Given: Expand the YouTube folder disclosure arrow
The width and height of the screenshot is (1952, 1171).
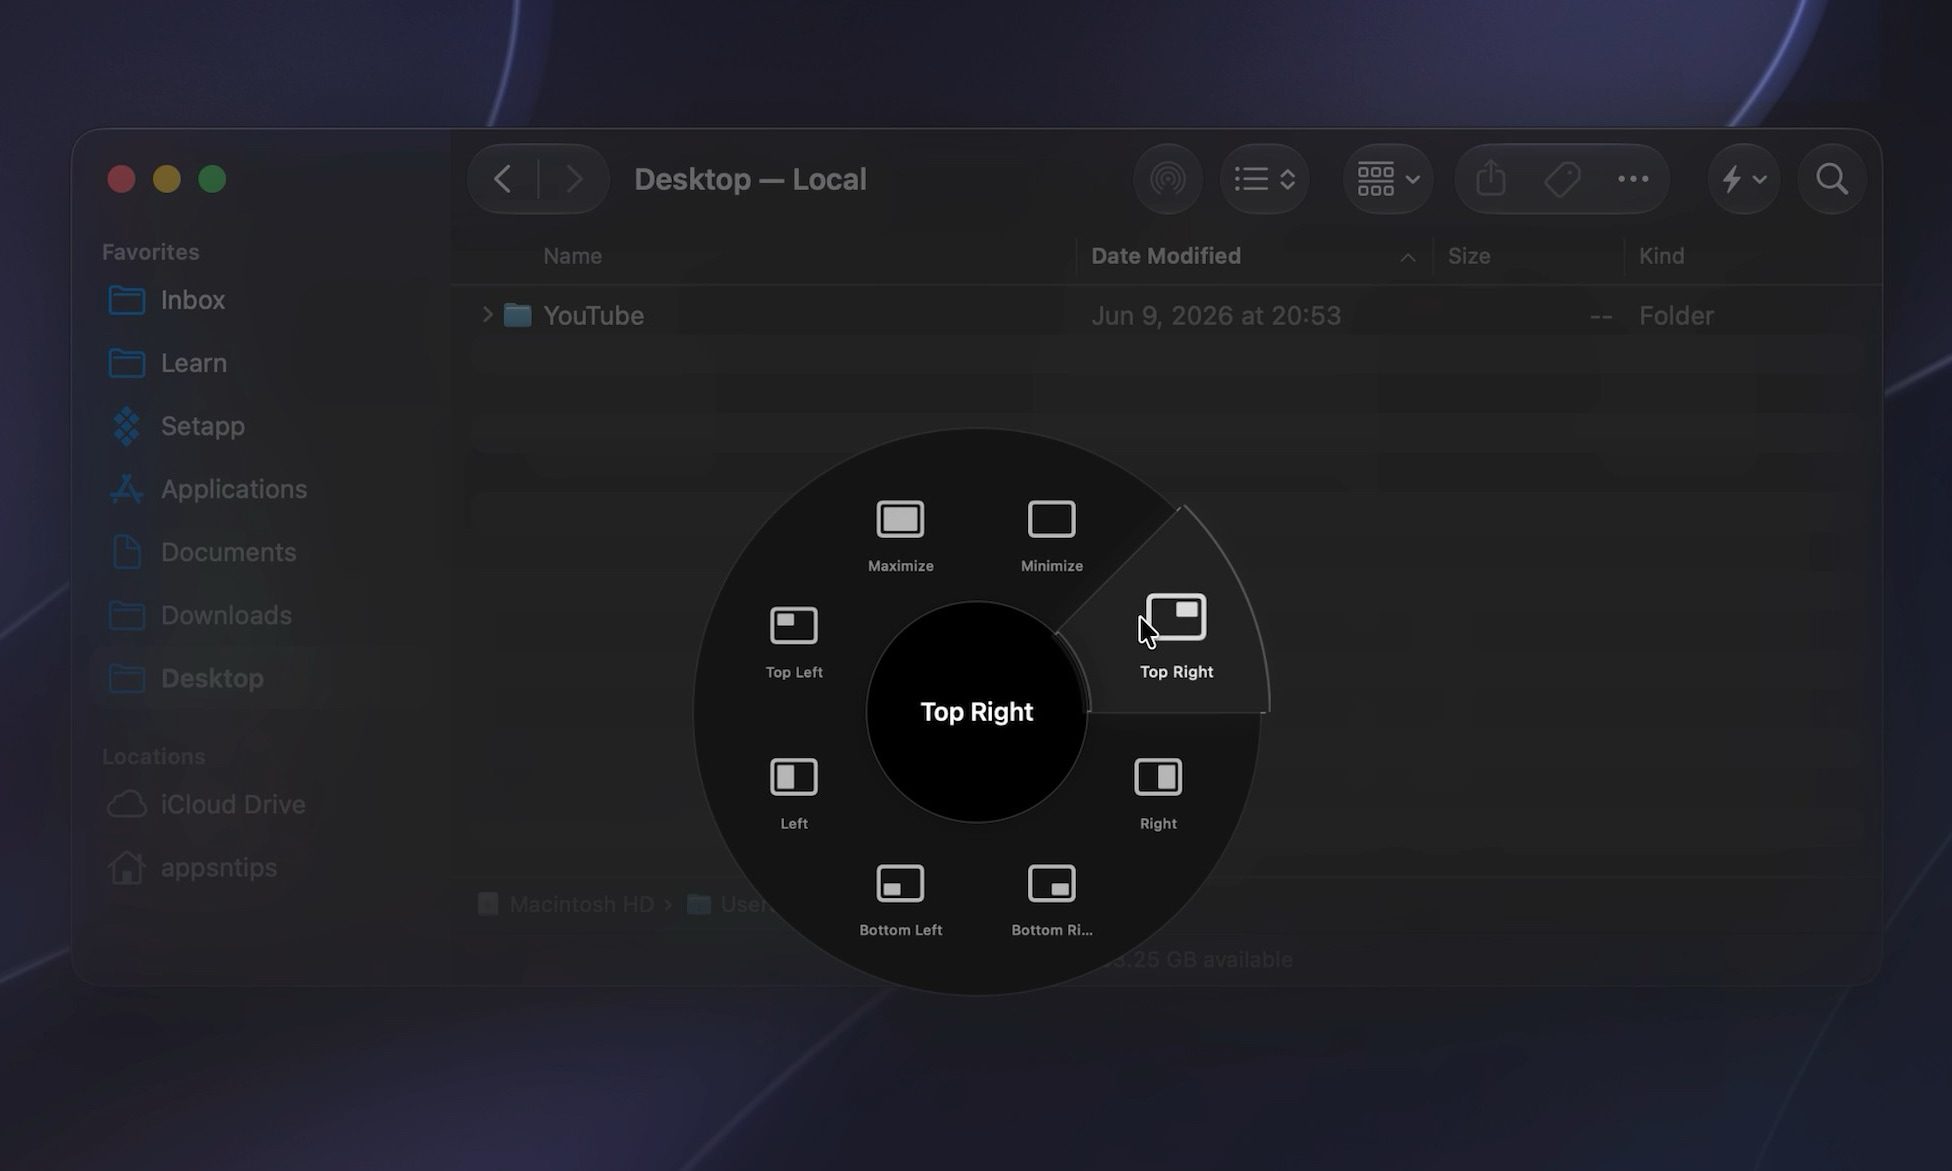Looking at the screenshot, I should click(x=487, y=315).
